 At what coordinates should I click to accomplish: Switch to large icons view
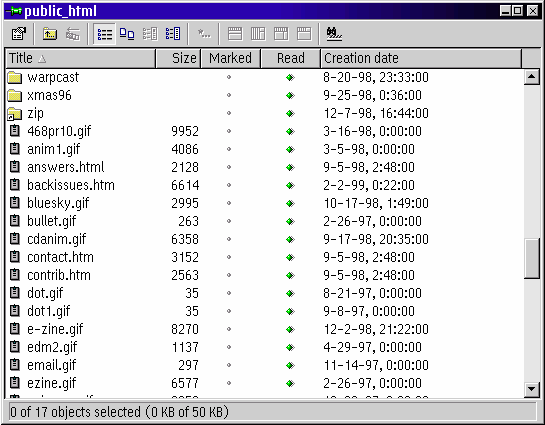pos(127,34)
